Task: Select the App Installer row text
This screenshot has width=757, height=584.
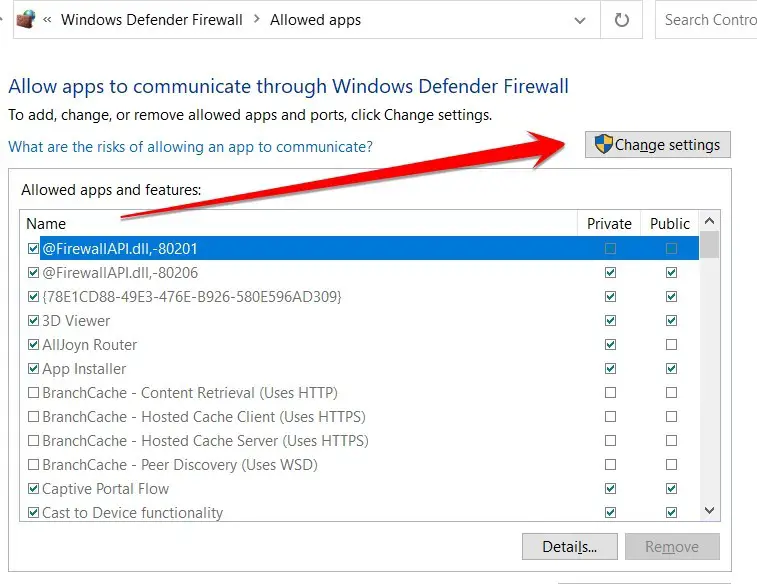Action: click(84, 369)
